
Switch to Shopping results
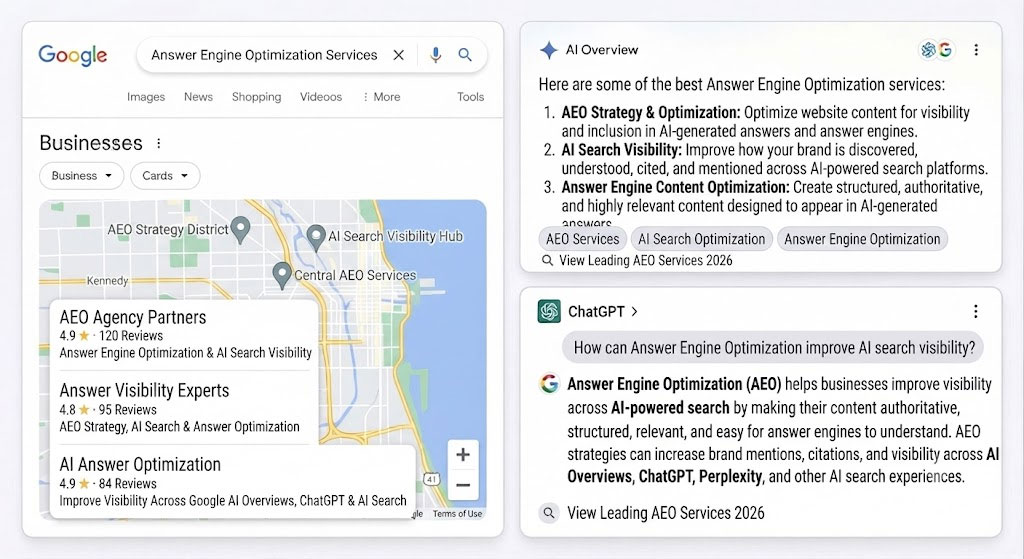click(x=256, y=97)
